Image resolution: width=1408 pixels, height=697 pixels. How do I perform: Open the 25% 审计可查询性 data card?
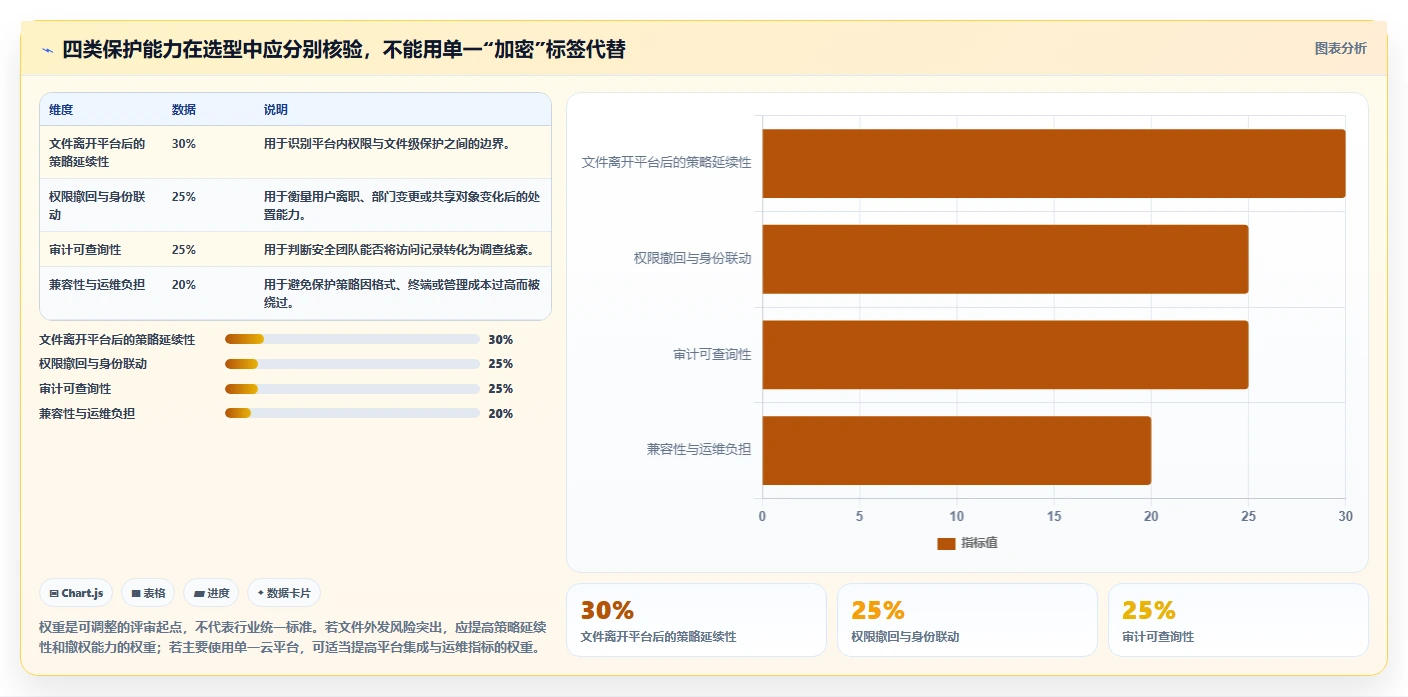(1238, 620)
